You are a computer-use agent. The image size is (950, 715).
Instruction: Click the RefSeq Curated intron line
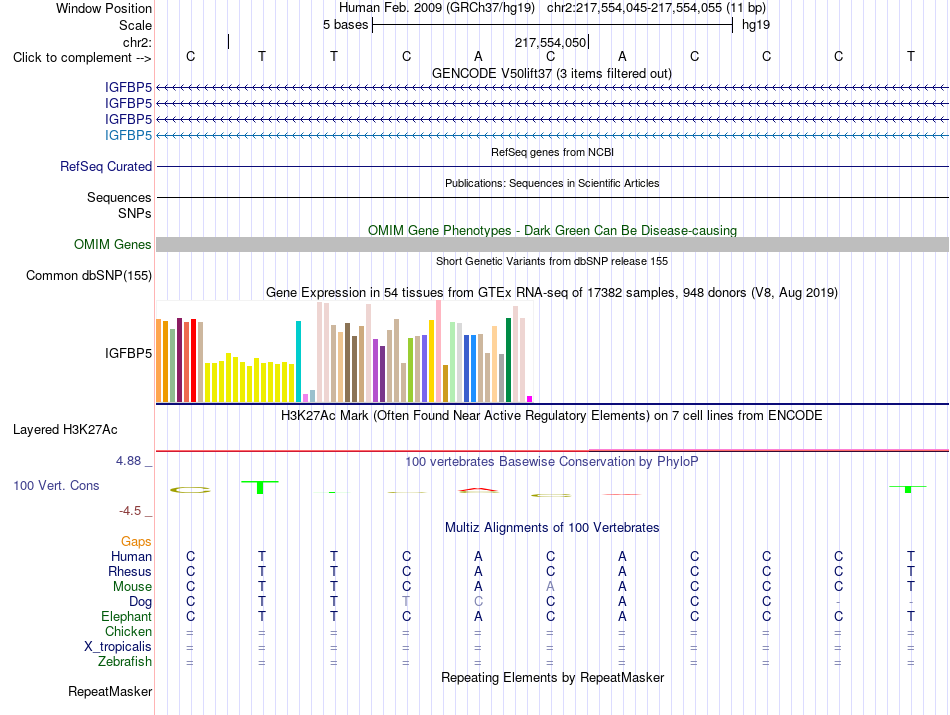552,167
